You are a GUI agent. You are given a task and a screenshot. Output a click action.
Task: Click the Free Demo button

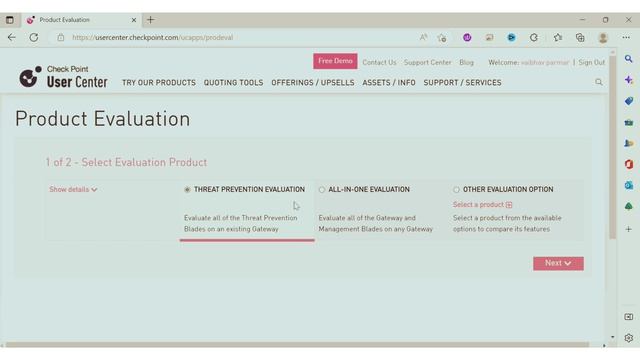(x=335, y=61)
